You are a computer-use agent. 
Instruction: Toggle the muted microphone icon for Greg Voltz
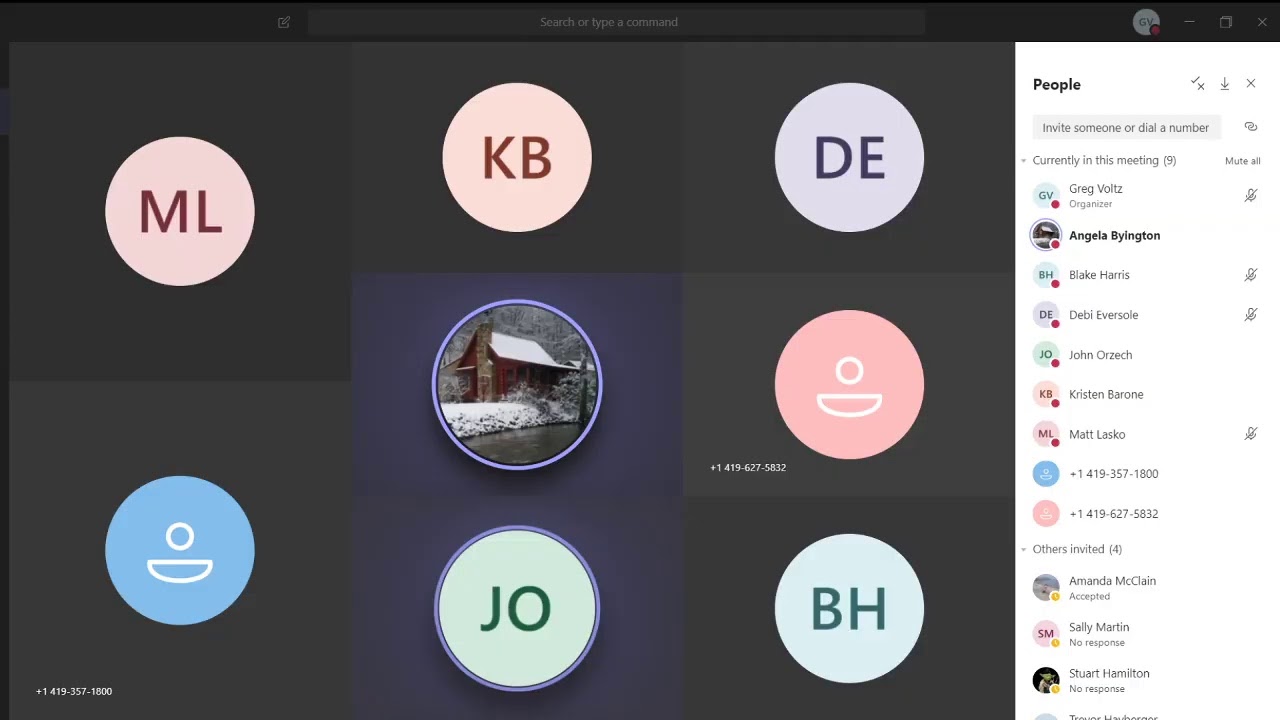[1251, 195]
